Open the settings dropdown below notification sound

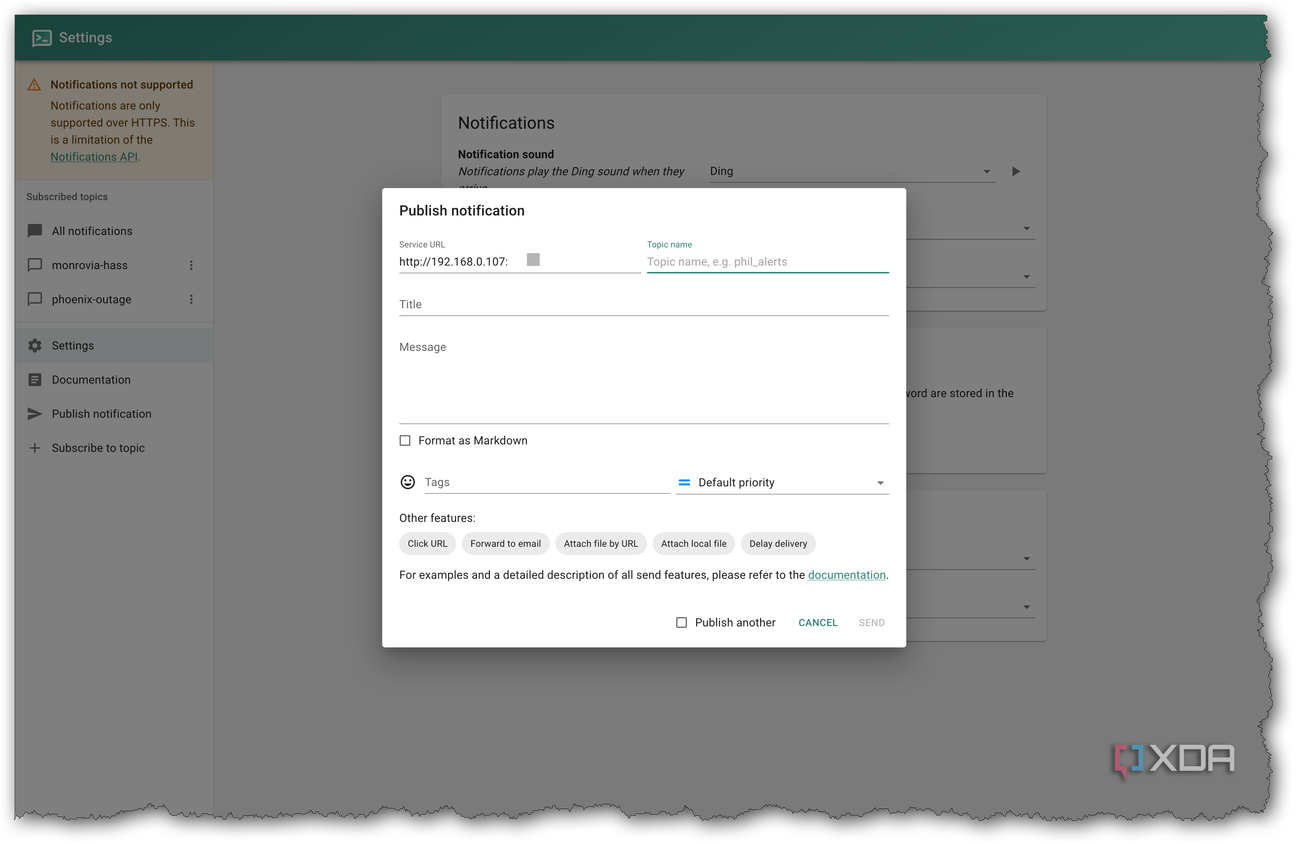pos(1026,229)
